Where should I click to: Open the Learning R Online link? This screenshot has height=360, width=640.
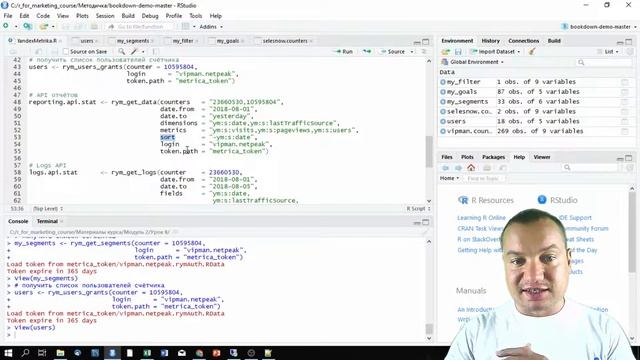pos(481,218)
